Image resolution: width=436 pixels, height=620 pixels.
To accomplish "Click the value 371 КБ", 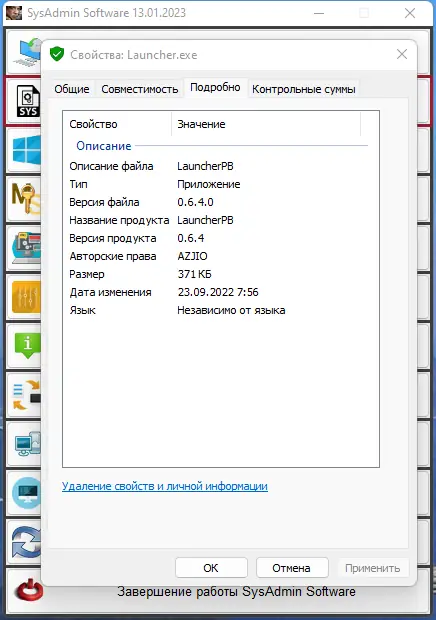I will point(194,274).
